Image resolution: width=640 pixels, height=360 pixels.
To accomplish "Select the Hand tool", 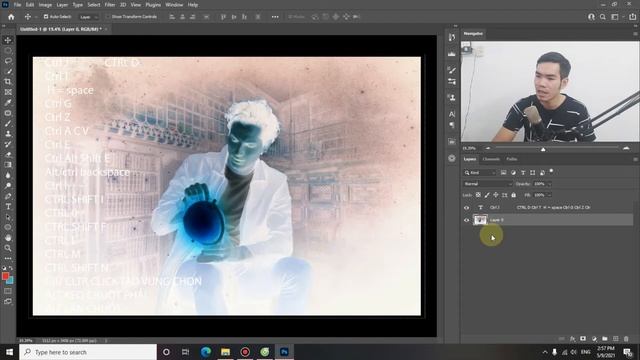I will [x=8, y=238].
